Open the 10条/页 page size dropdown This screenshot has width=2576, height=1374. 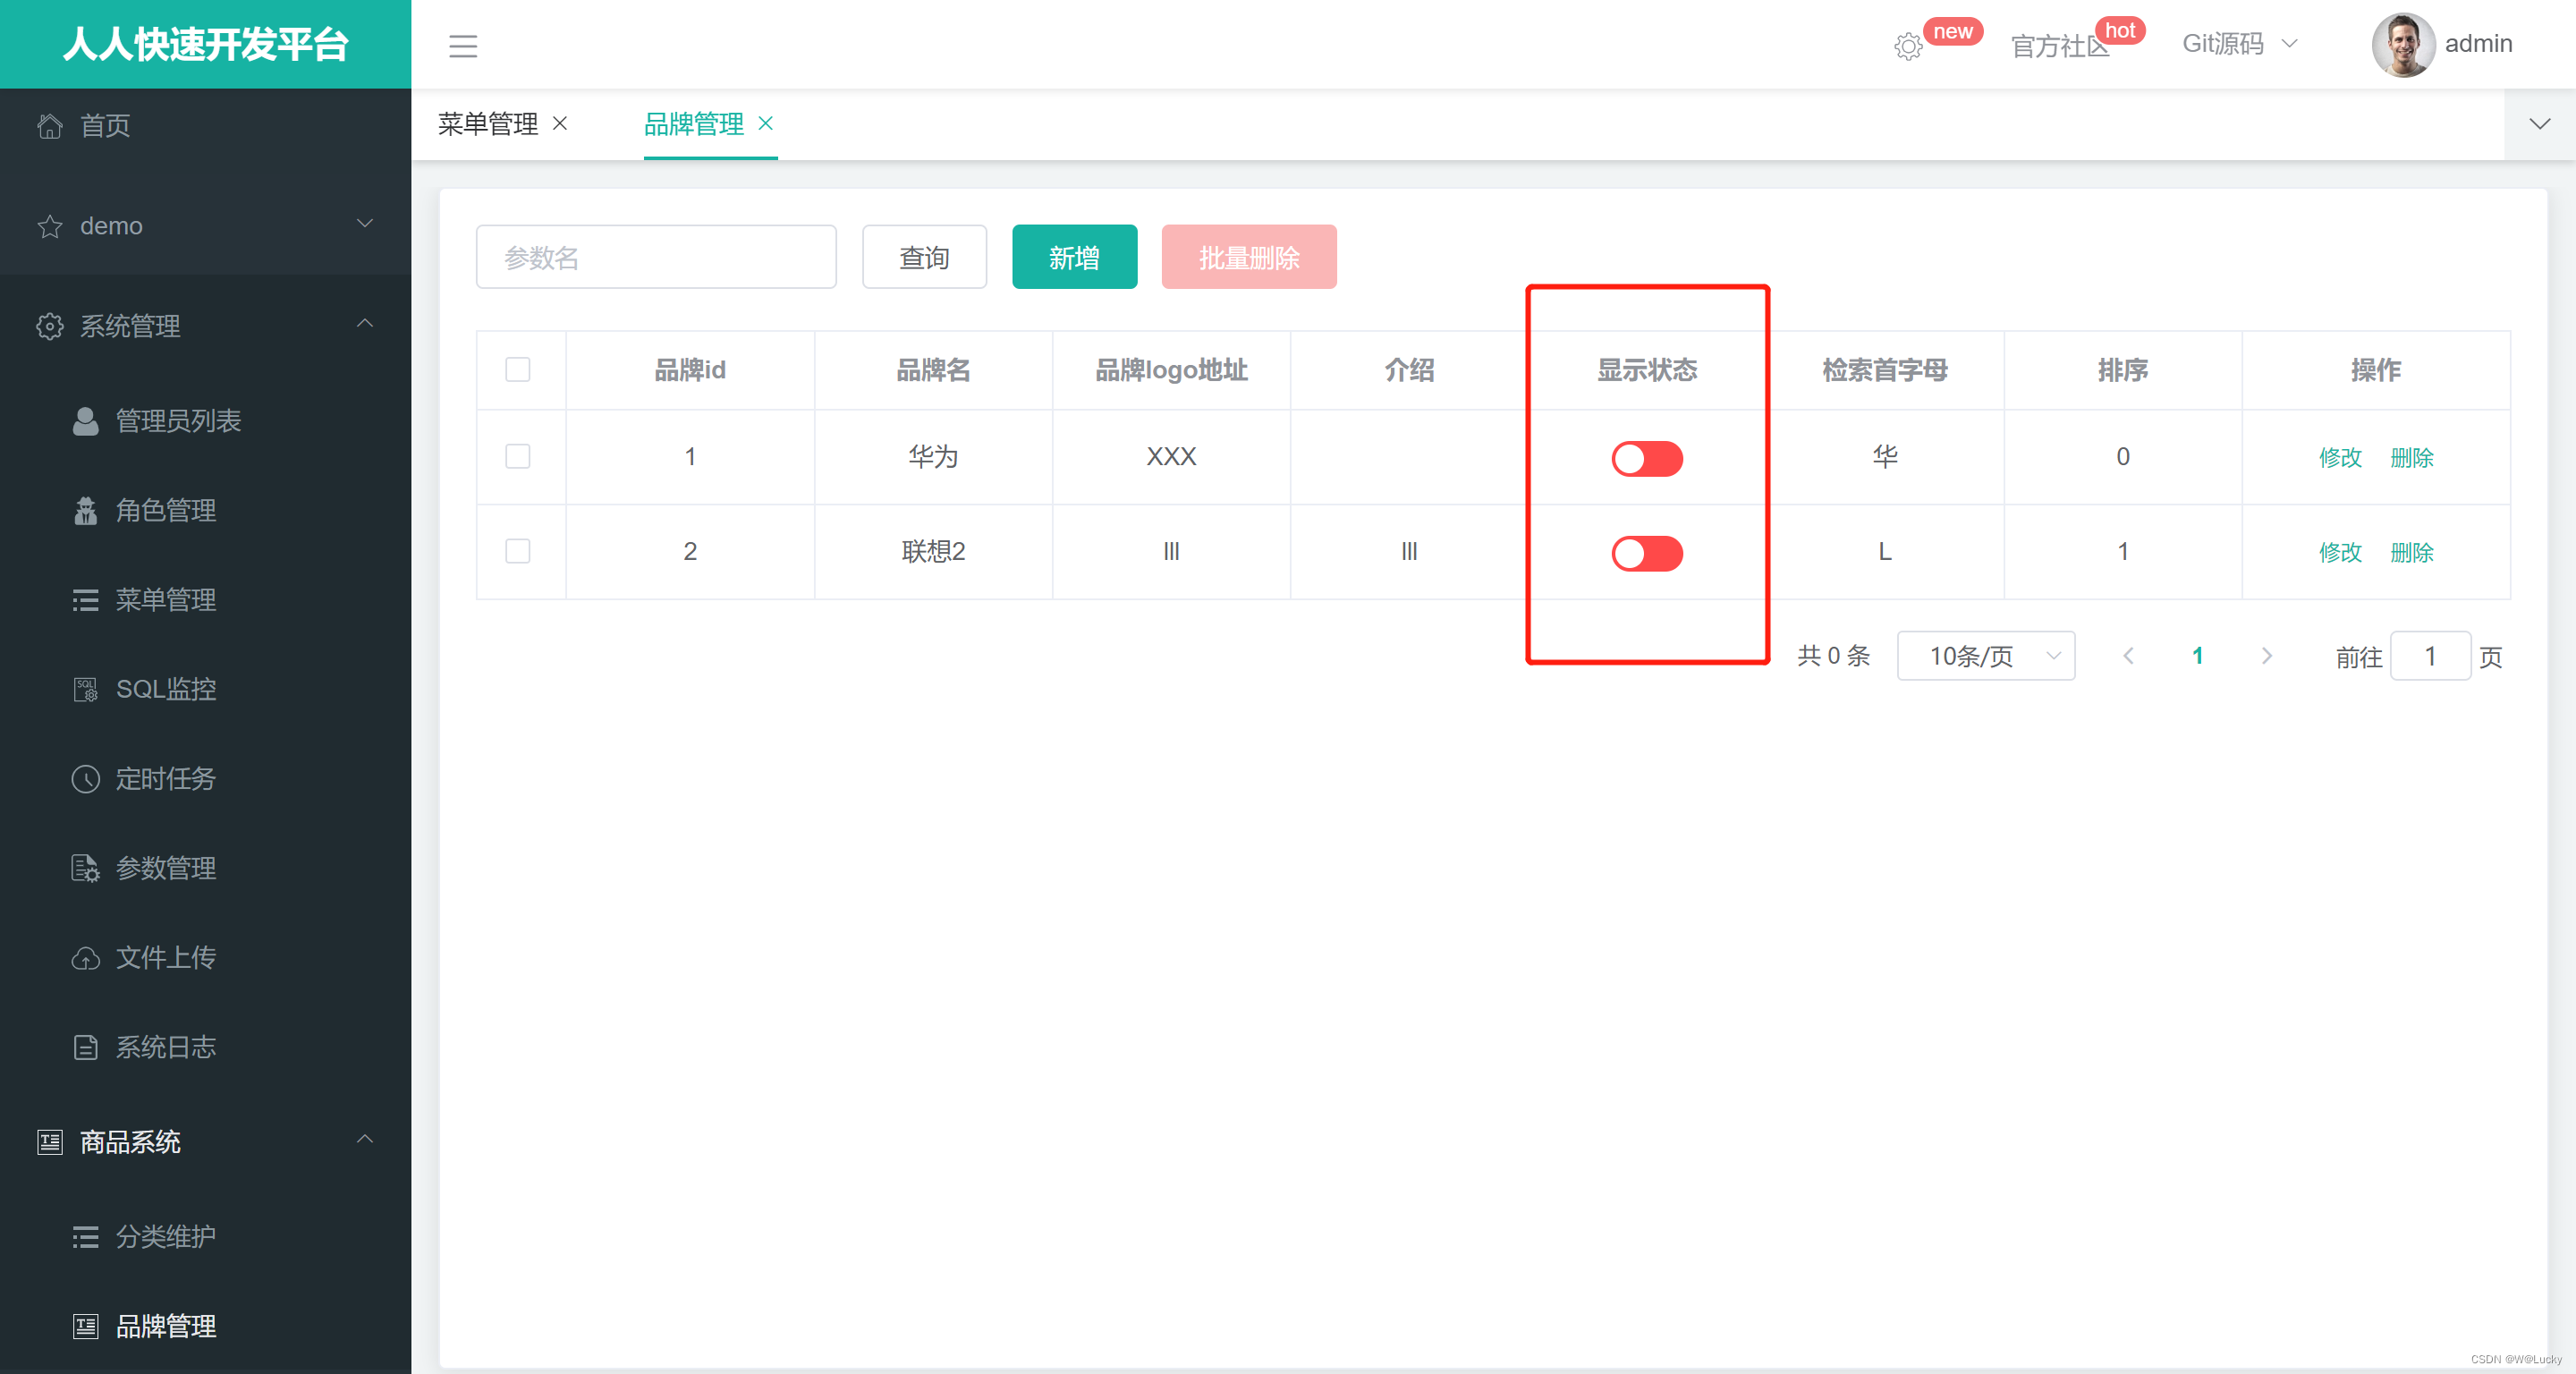[1985, 656]
